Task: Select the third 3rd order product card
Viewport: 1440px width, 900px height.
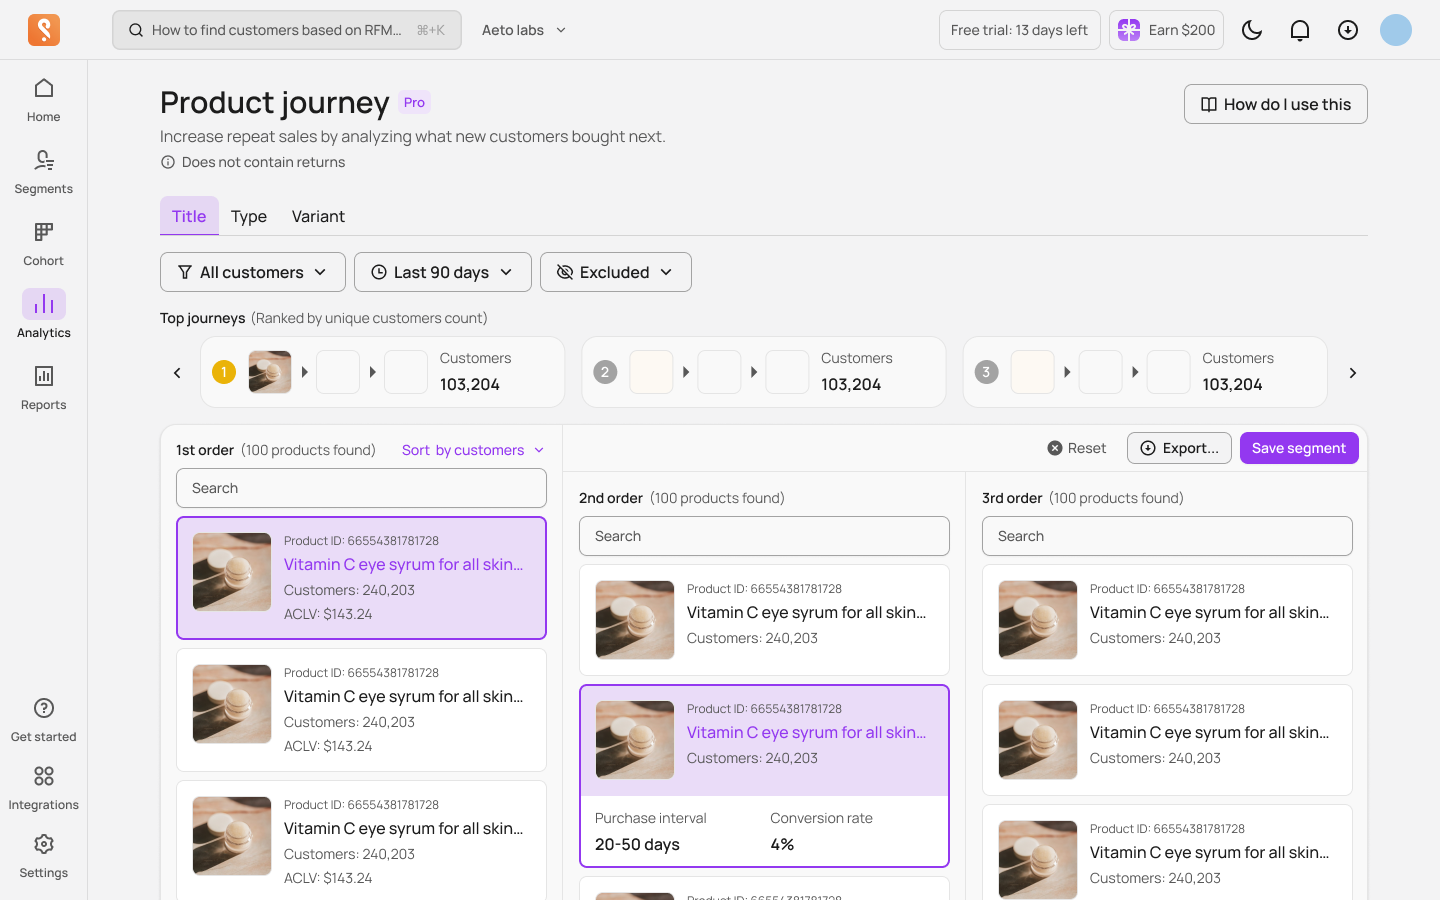Action: [1167, 853]
